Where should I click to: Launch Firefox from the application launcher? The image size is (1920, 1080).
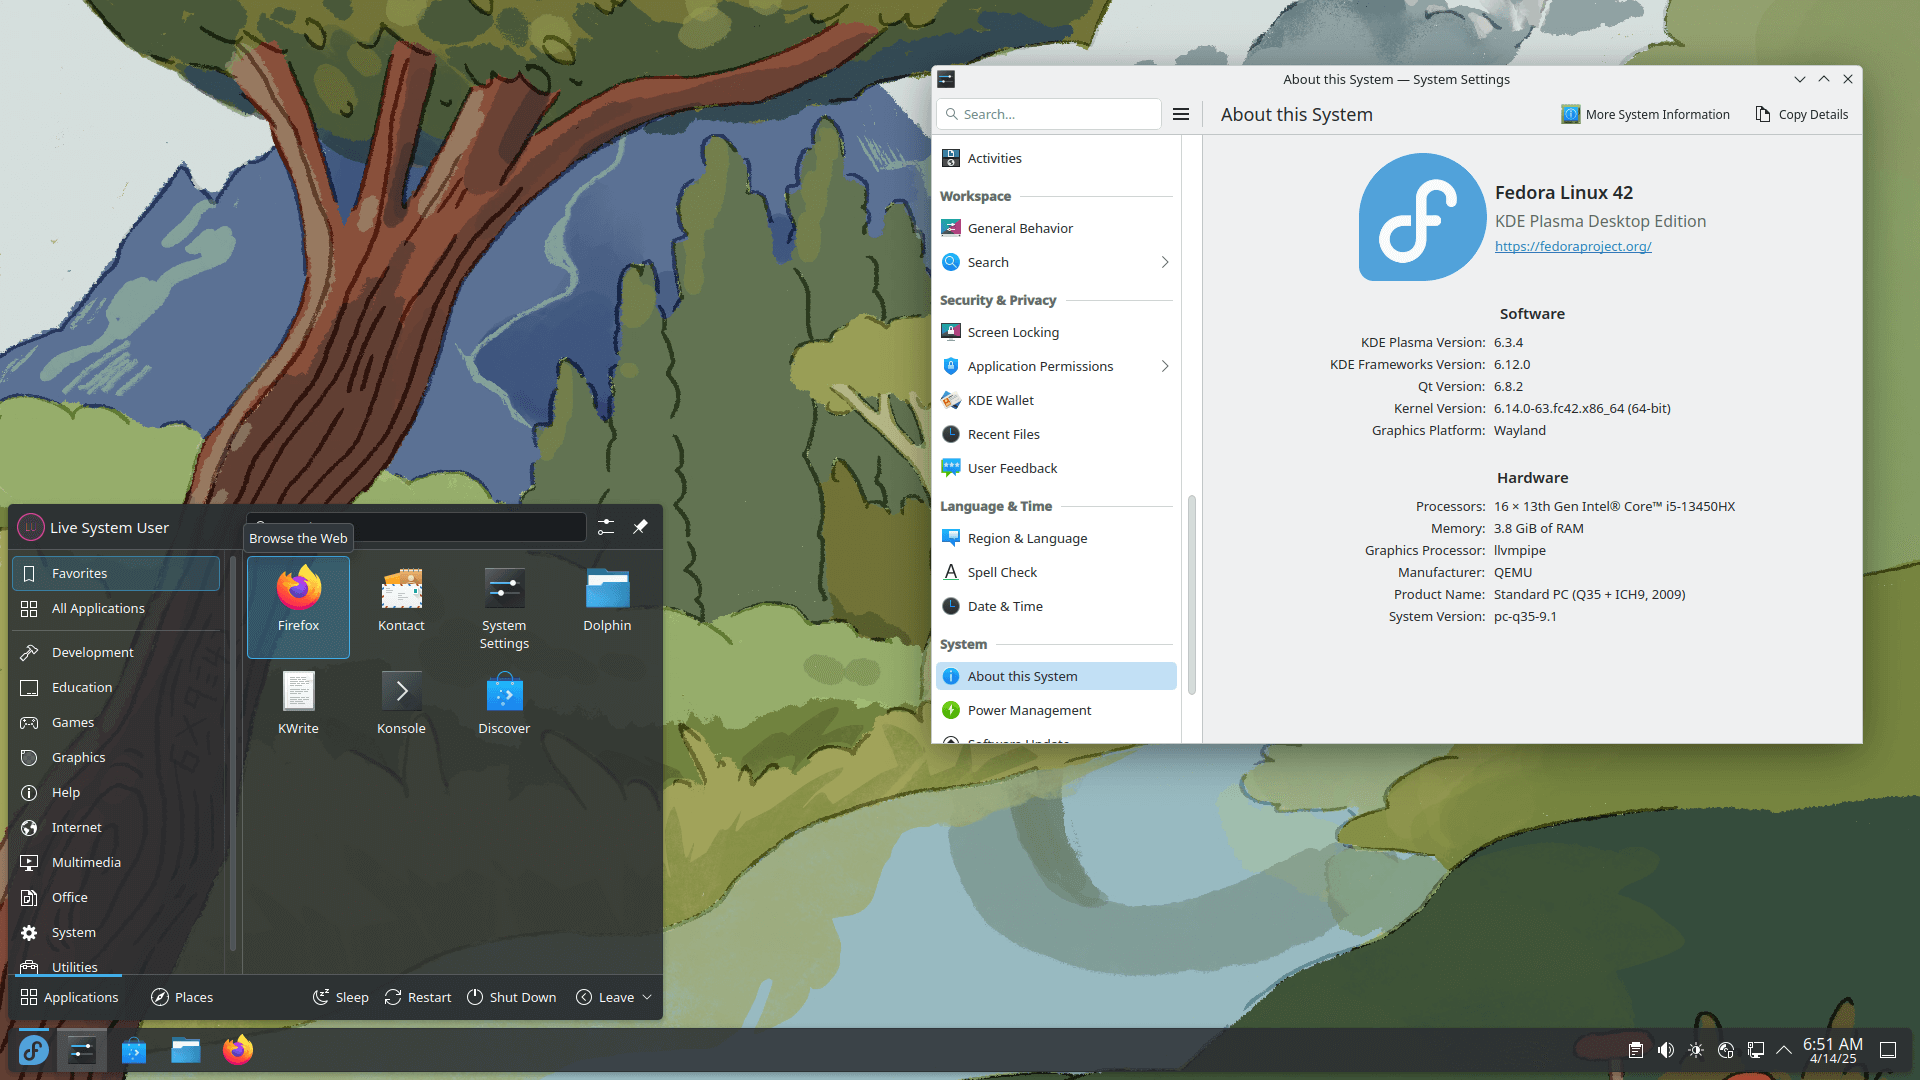pos(298,600)
